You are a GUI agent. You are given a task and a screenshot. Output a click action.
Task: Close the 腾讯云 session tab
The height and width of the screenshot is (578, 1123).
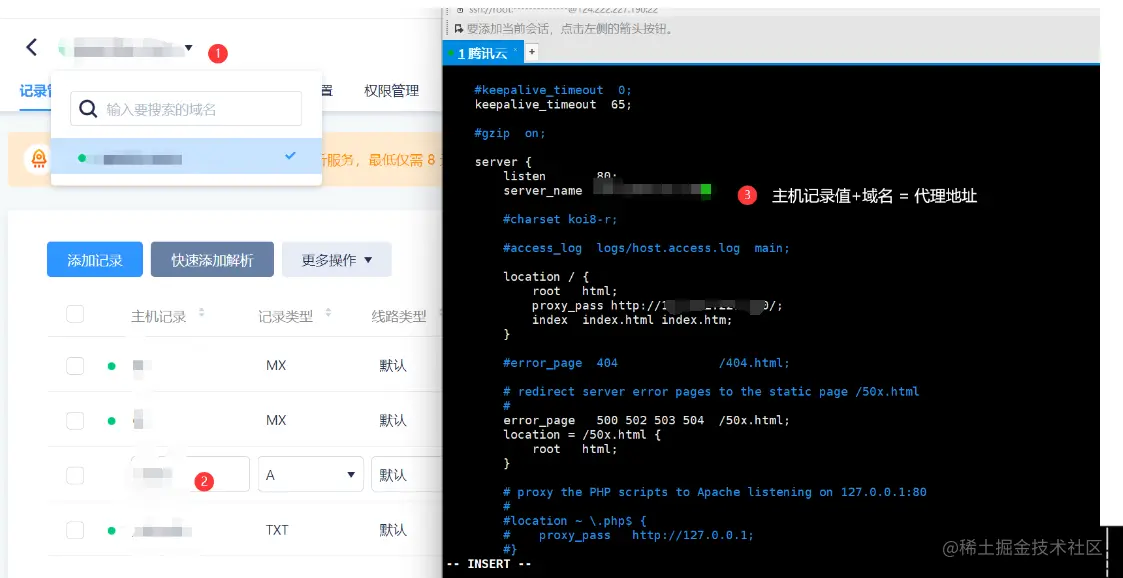pyautogui.click(x=515, y=49)
